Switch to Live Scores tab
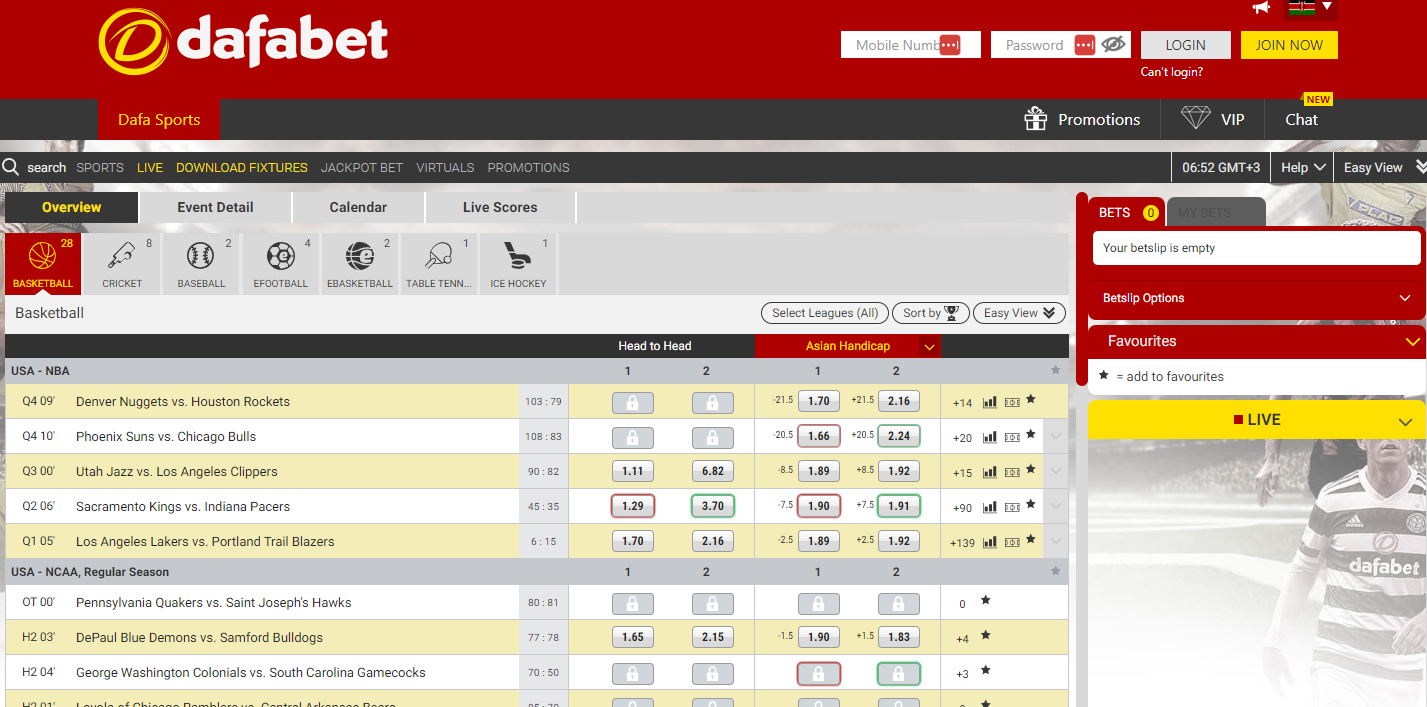 coord(500,207)
